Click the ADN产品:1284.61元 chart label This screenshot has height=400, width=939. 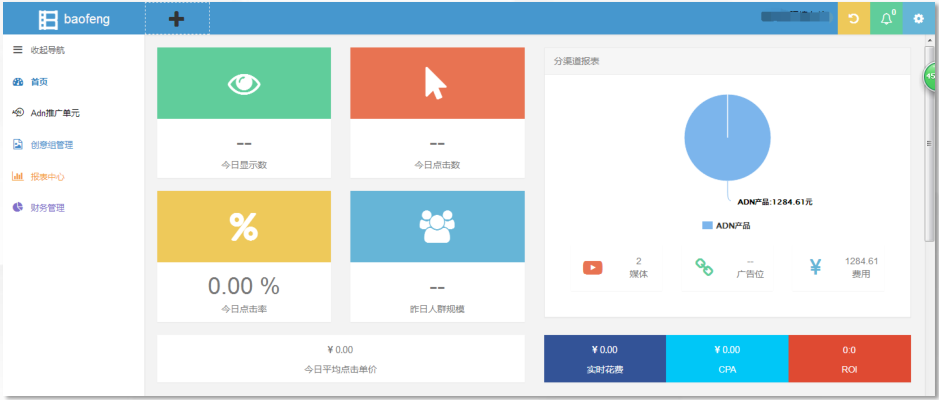[774, 202]
